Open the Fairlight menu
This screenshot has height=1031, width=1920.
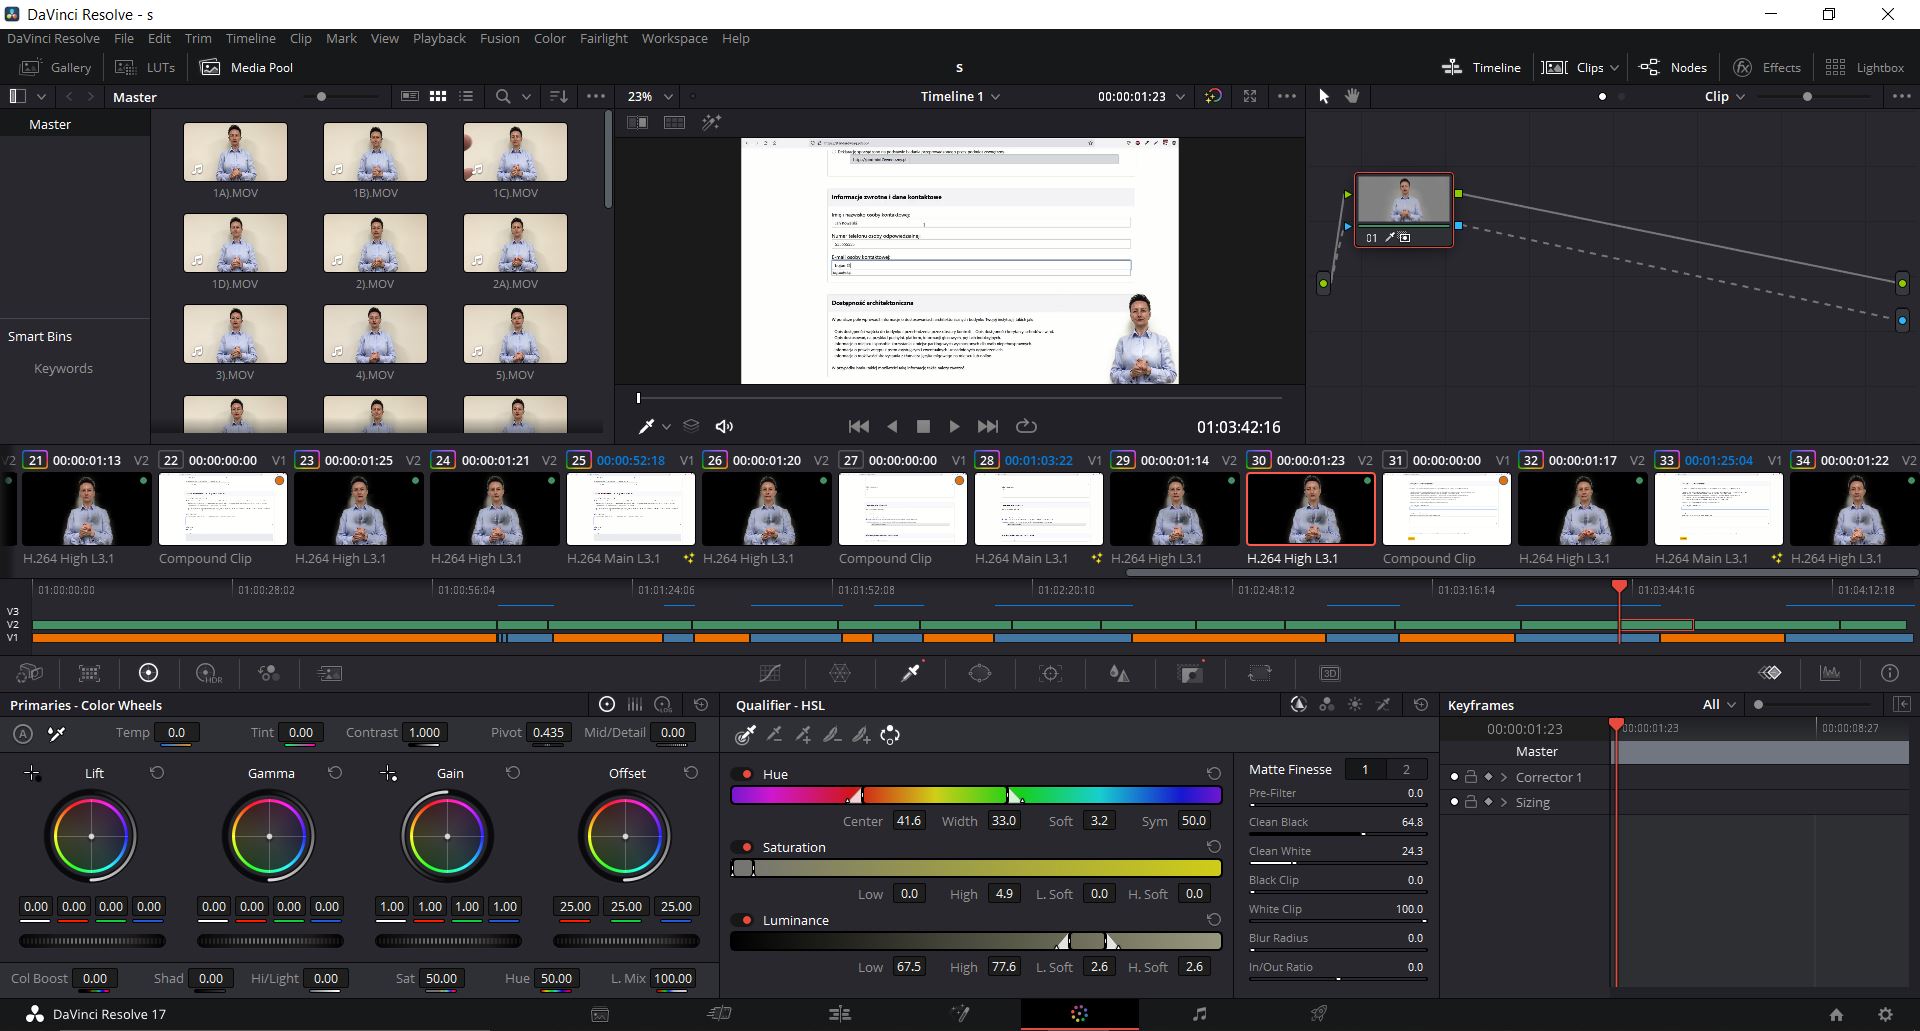tap(603, 38)
